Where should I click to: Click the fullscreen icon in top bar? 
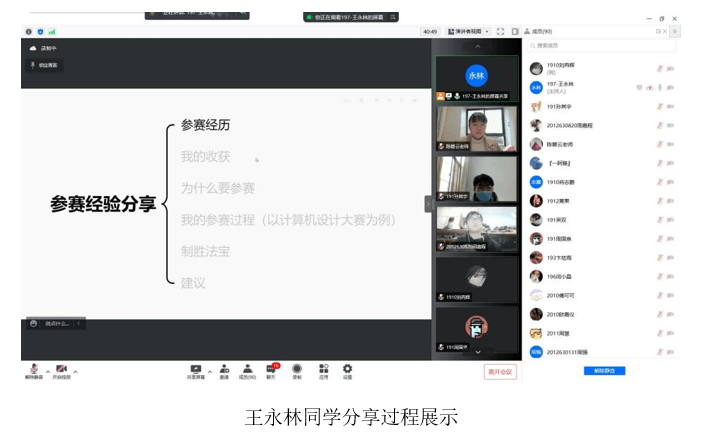click(x=500, y=31)
